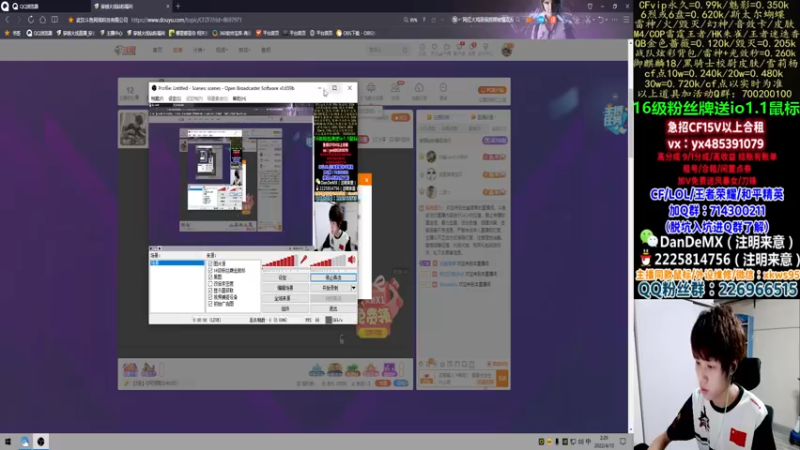Open the OBS下载 bookmark
This screenshot has width=800, height=450.
[355, 33]
